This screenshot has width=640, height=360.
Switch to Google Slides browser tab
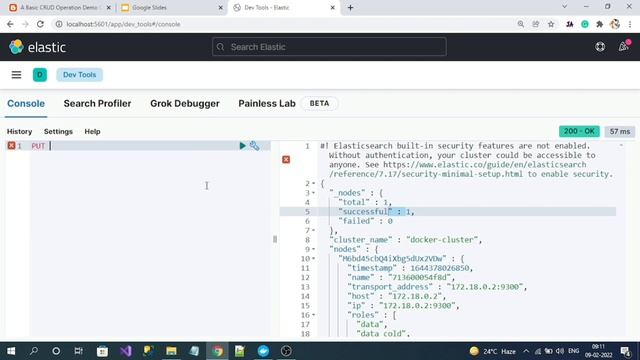point(171,7)
